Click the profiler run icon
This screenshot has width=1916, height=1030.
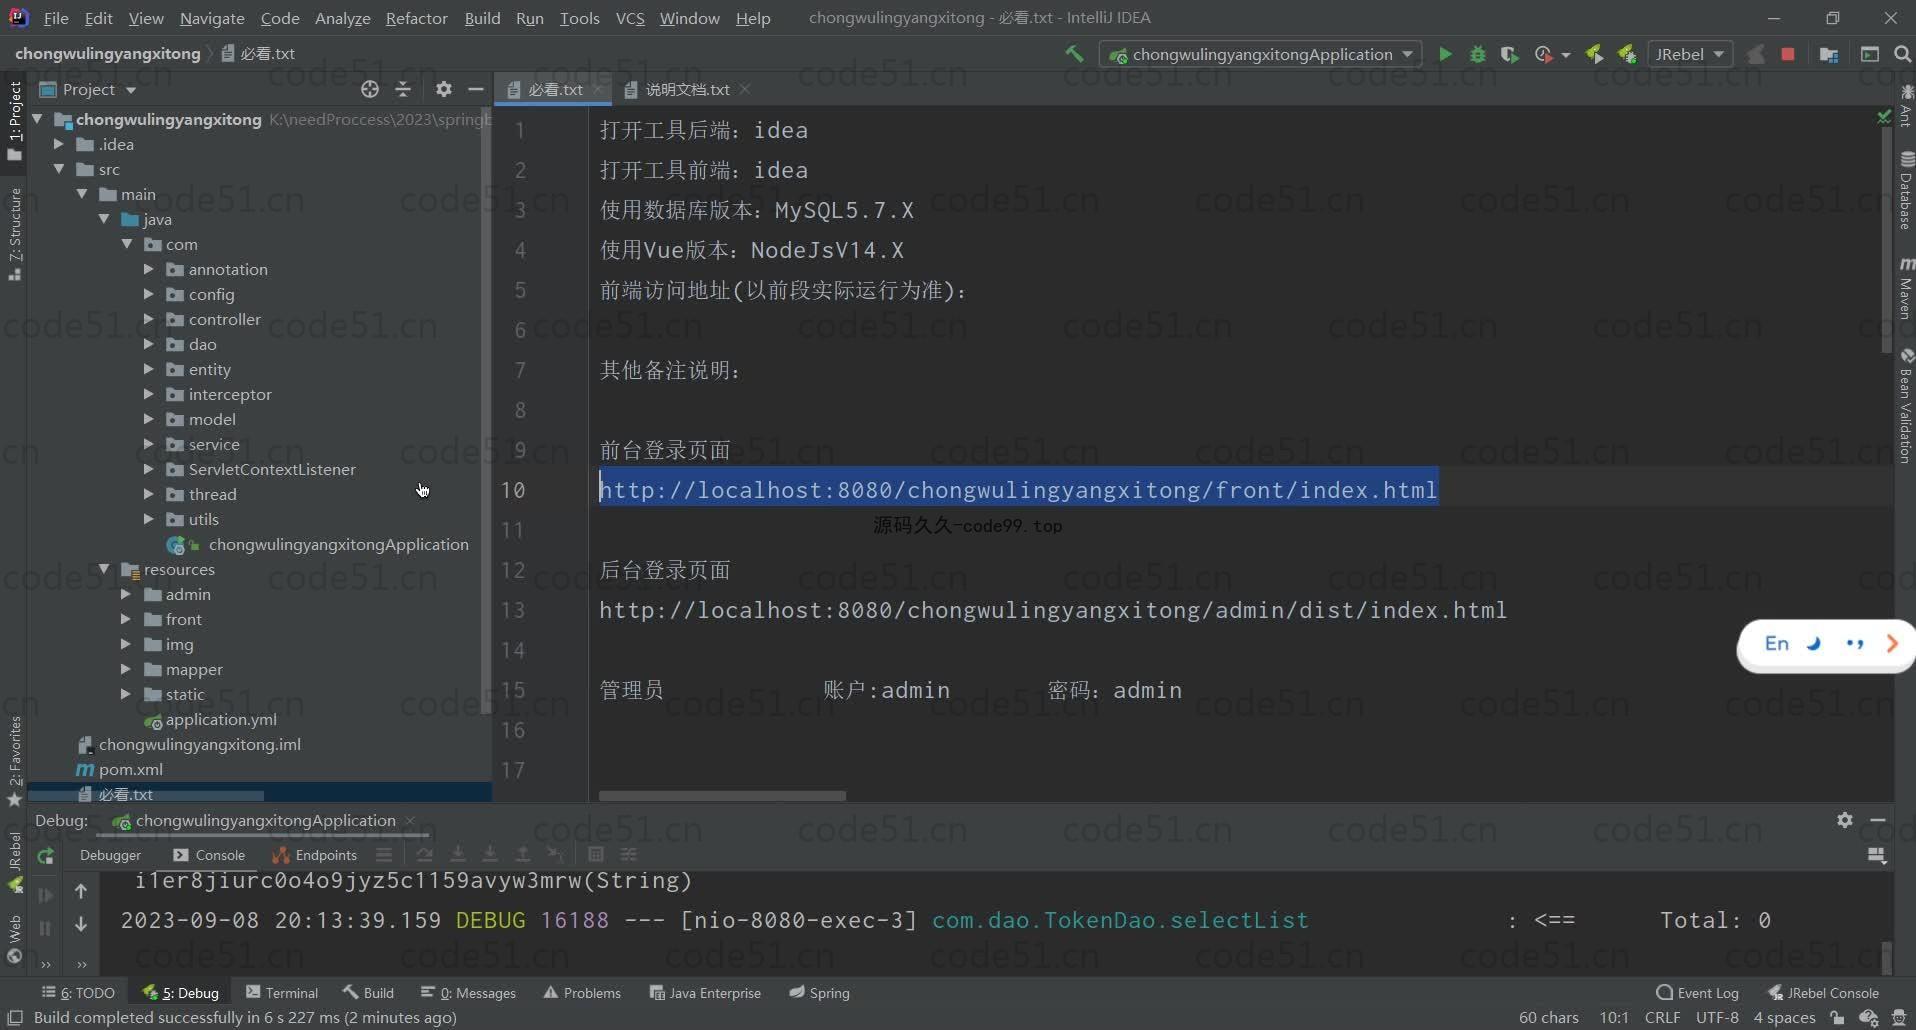click(x=1544, y=54)
